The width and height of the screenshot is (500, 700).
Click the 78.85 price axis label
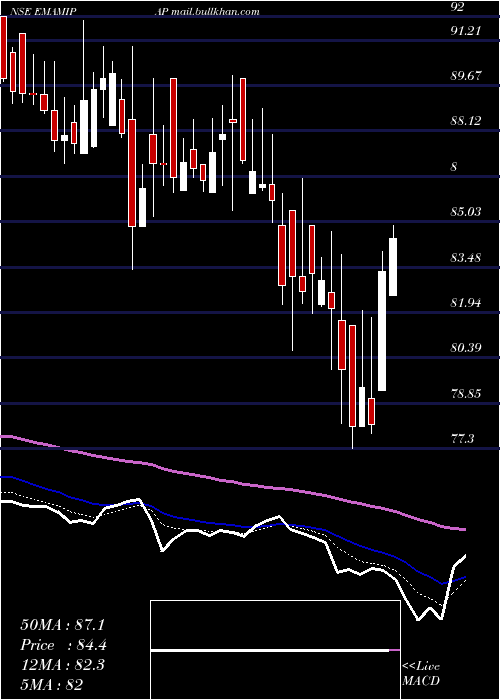(x=466, y=394)
